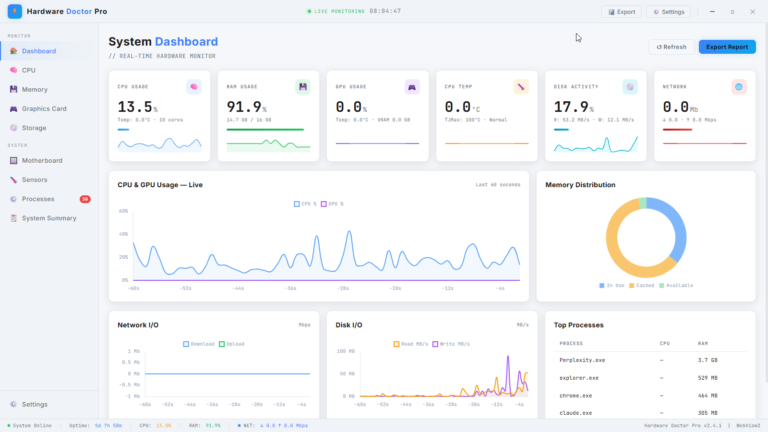
Task: Click the Storage disc icon in sidebar
Action: (13, 128)
